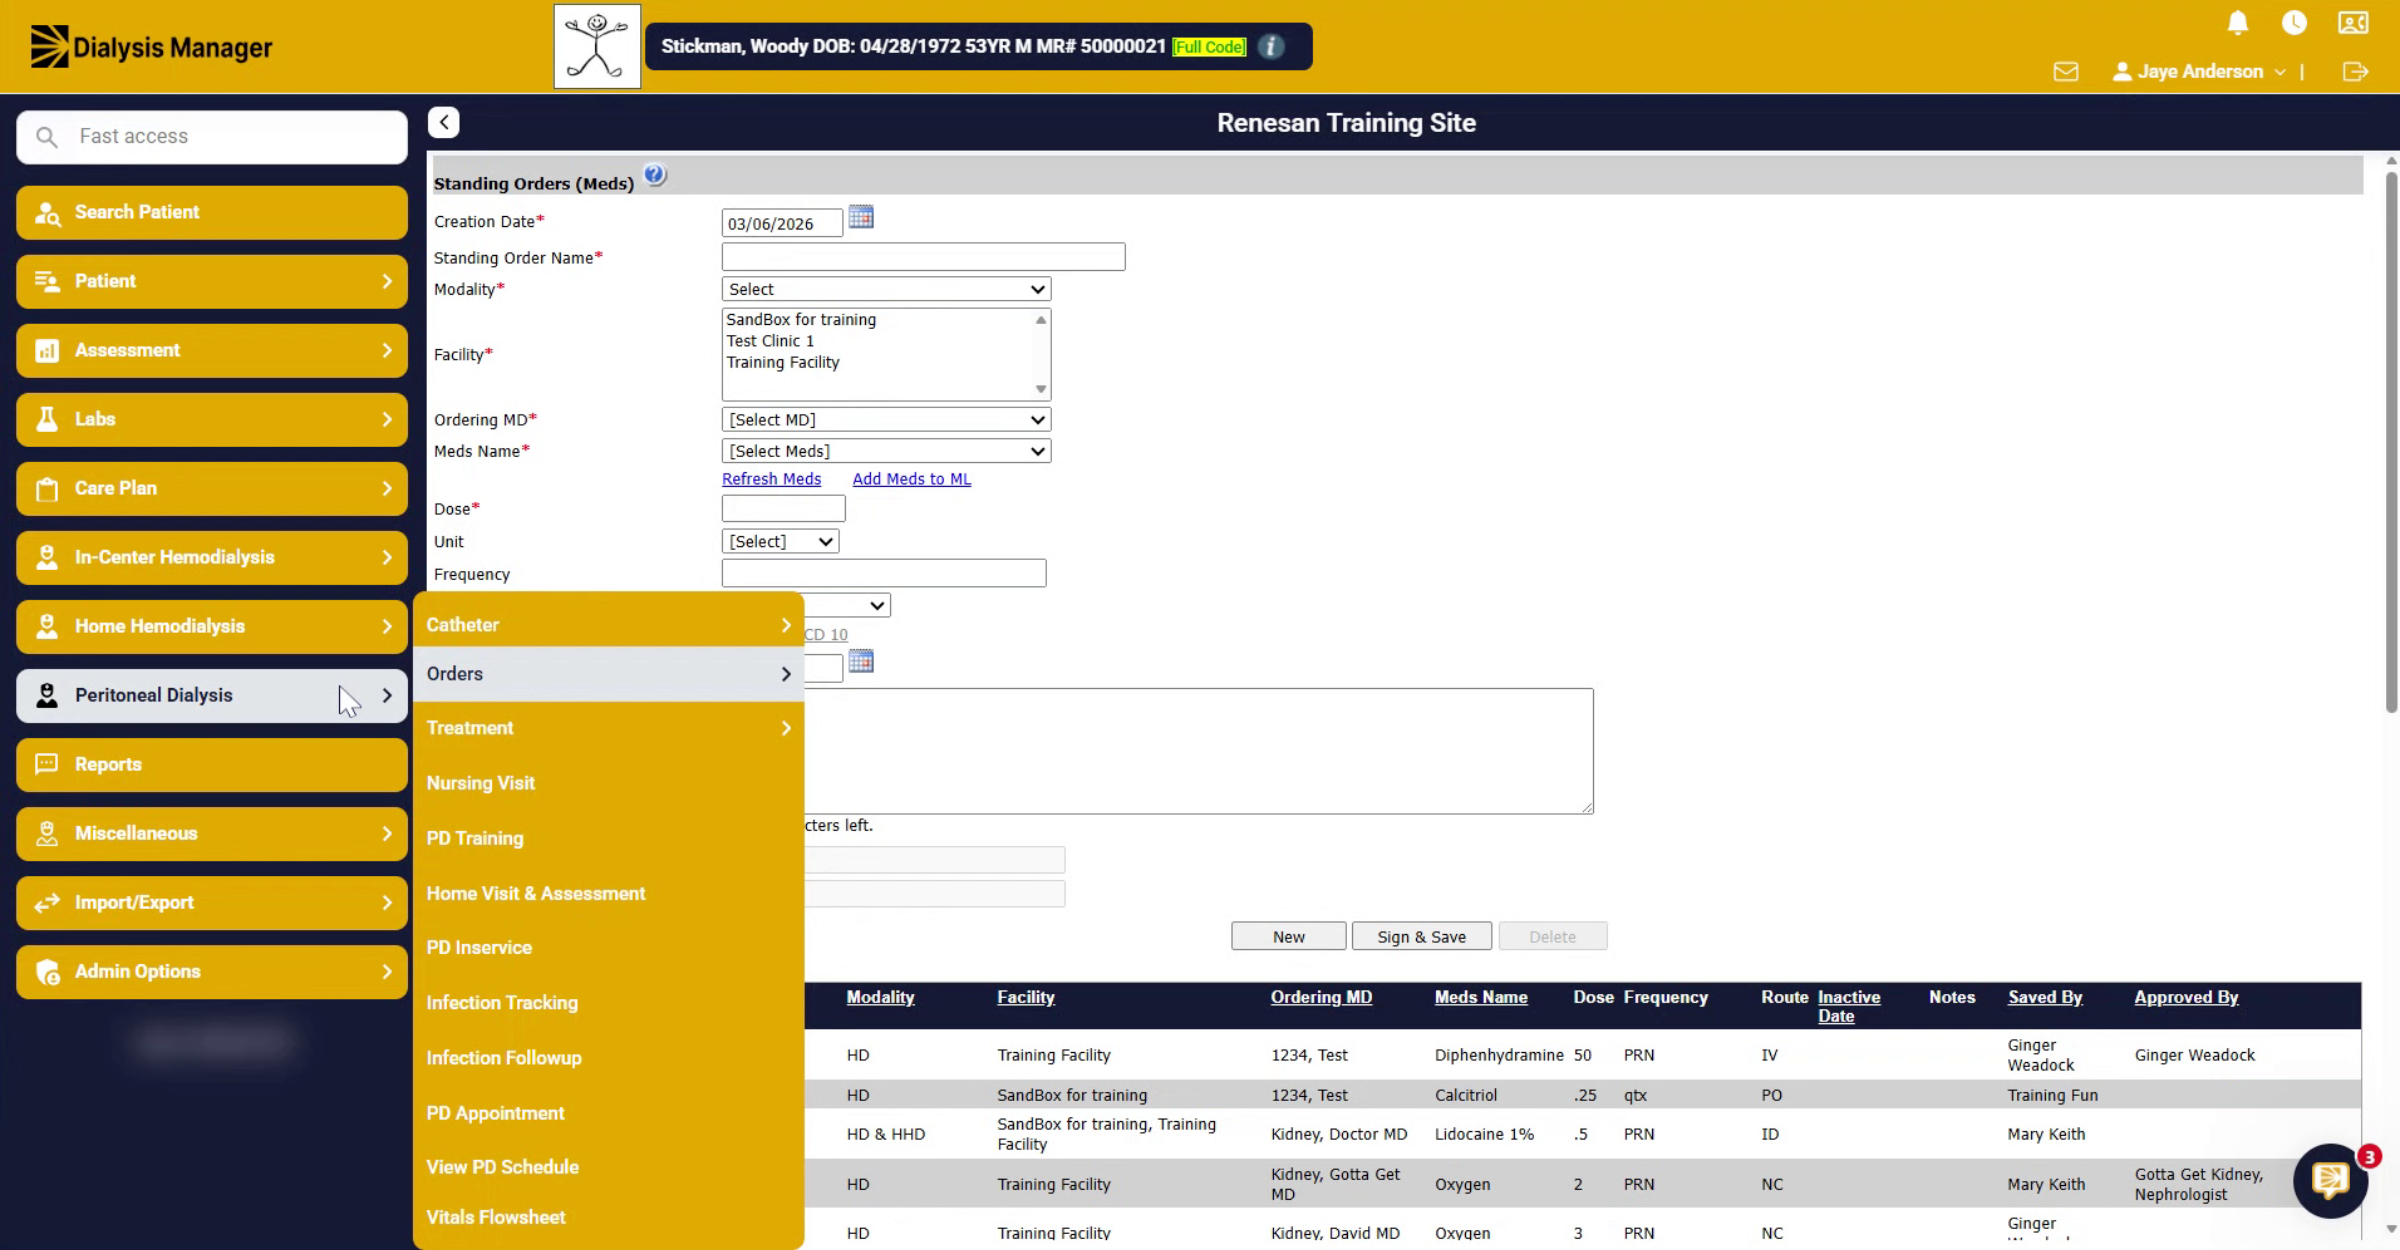Click the Refresh Meds link

(771, 479)
